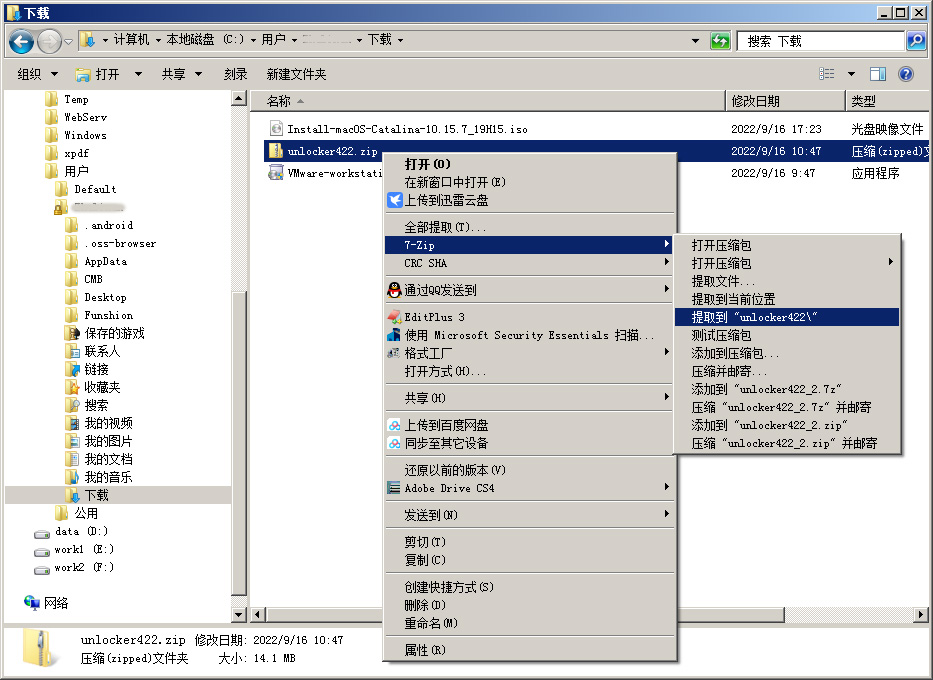Click the 保存的游戏 folder icon

(x=72, y=333)
